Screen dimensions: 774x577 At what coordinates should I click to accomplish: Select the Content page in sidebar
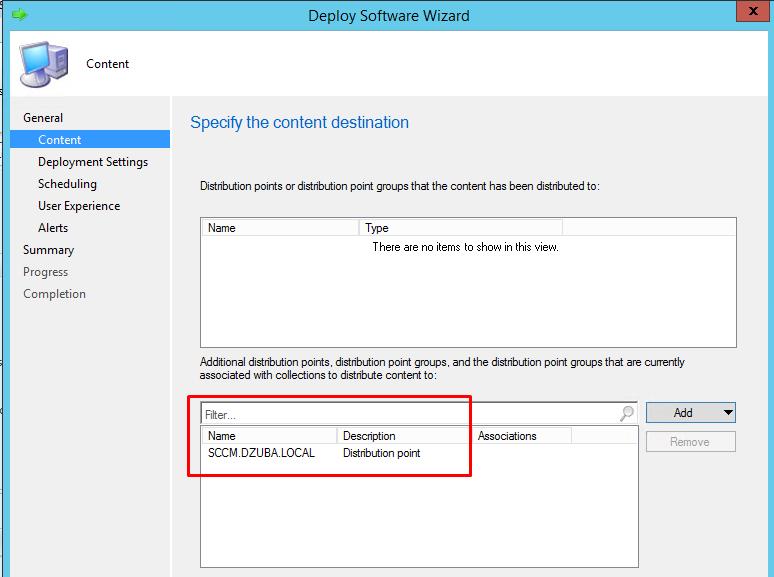tap(60, 140)
